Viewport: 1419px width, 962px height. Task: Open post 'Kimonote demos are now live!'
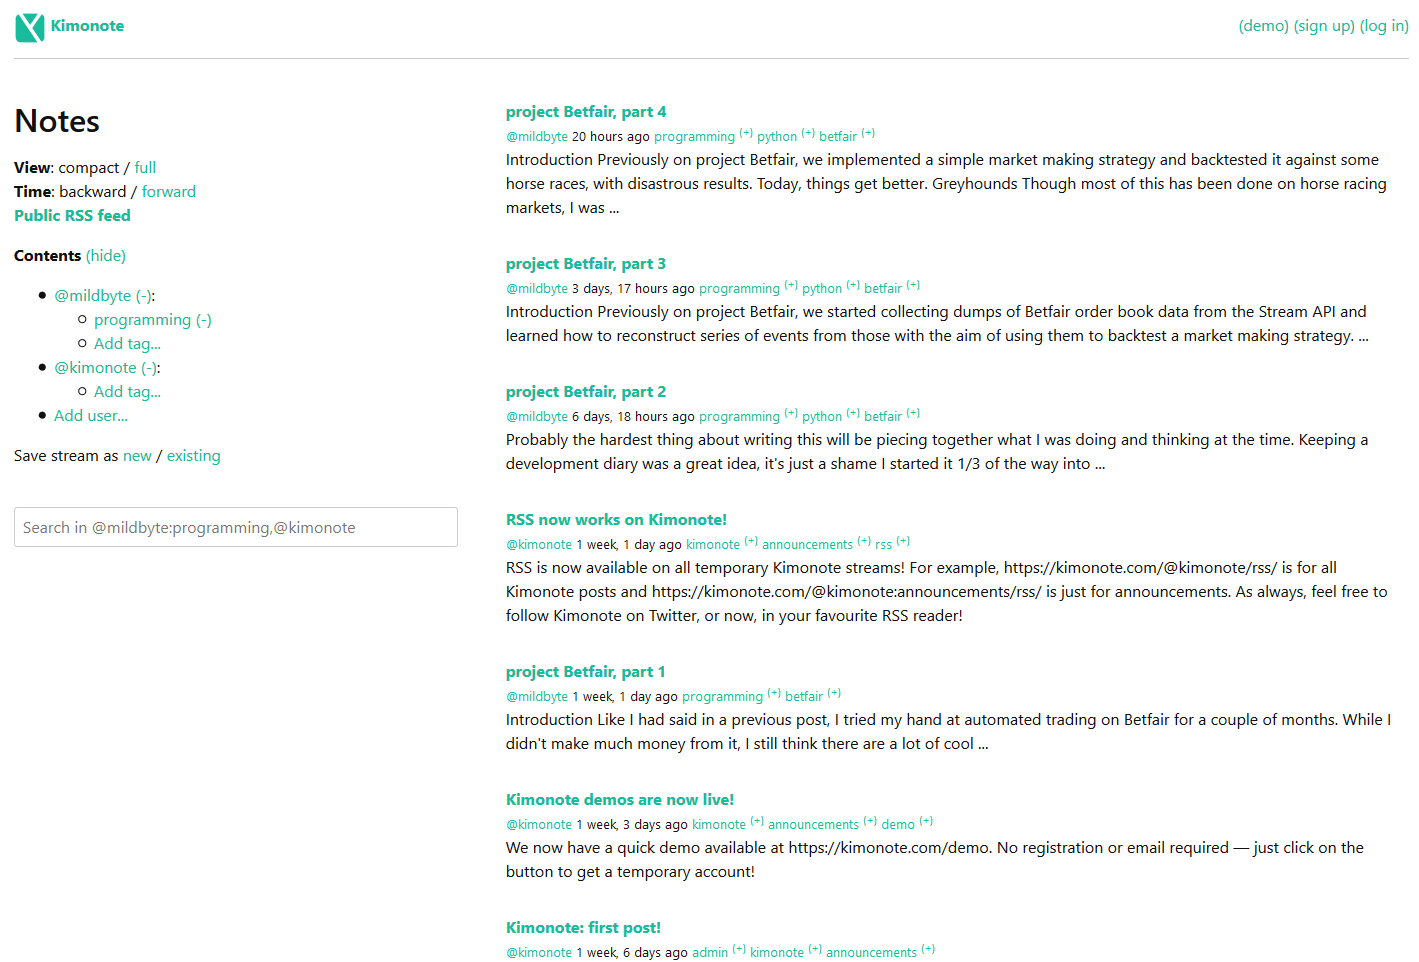click(x=620, y=800)
